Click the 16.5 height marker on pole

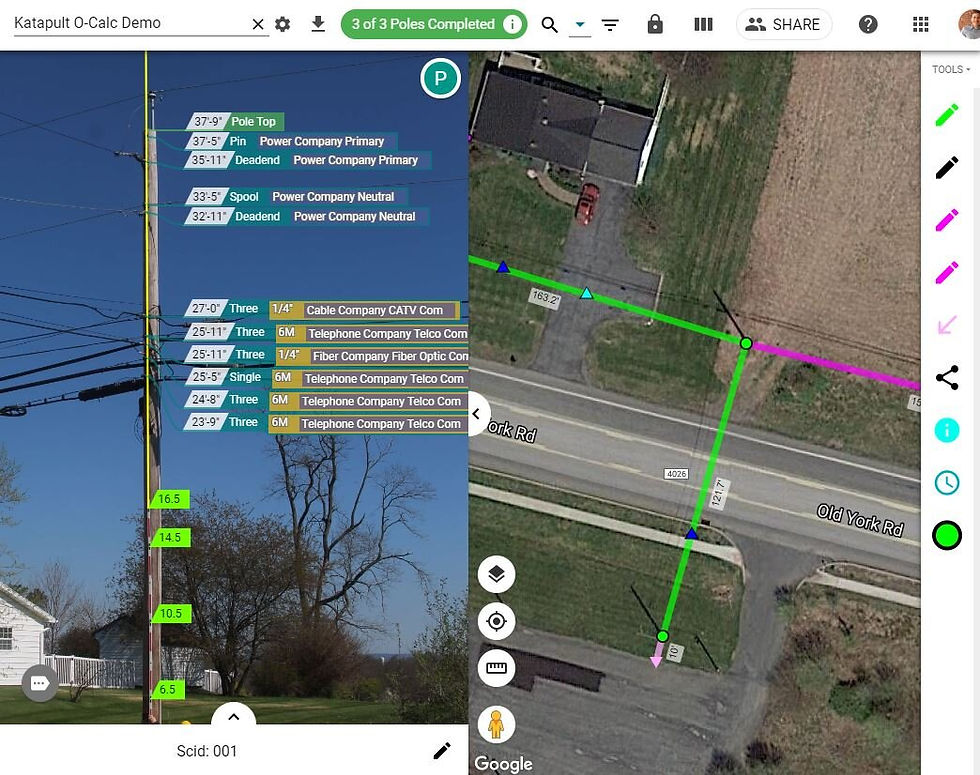pyautogui.click(x=169, y=499)
